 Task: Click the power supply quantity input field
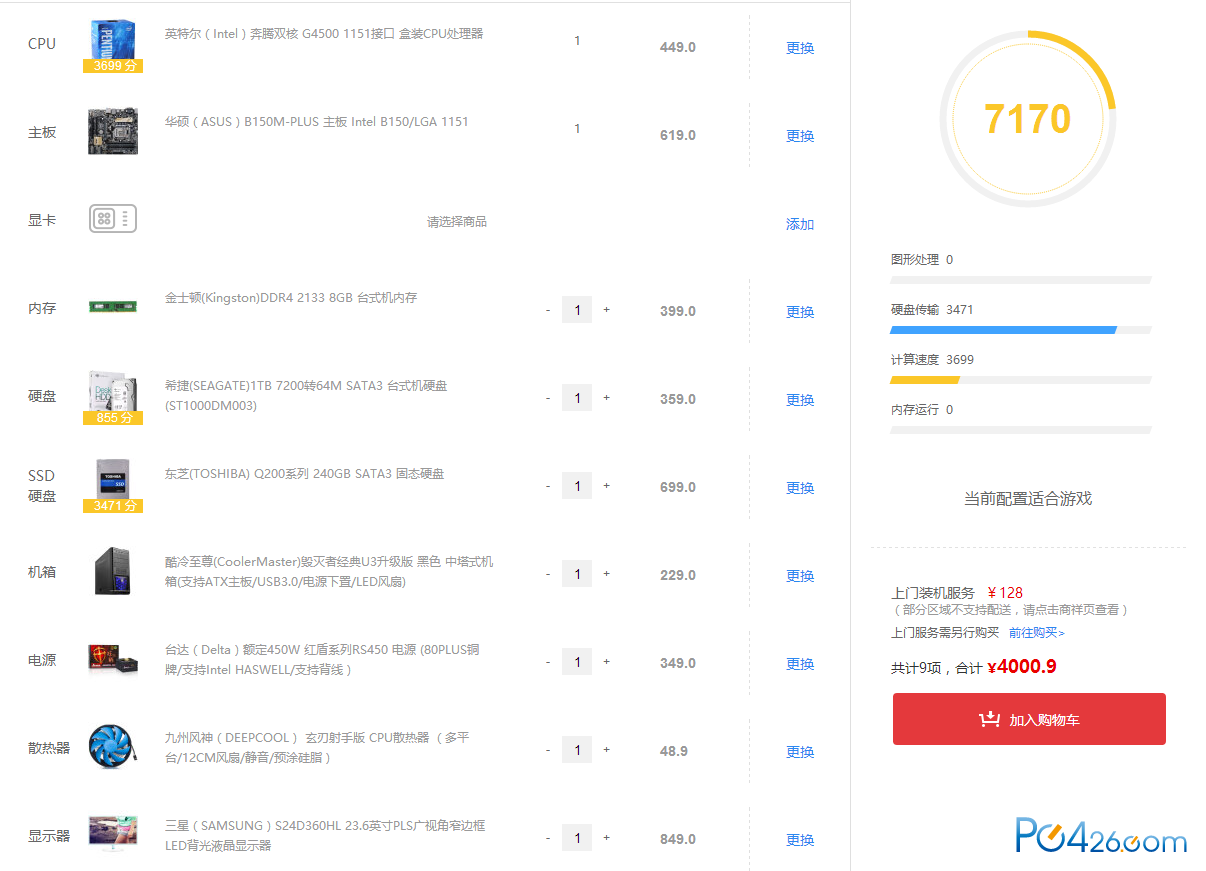pos(577,662)
